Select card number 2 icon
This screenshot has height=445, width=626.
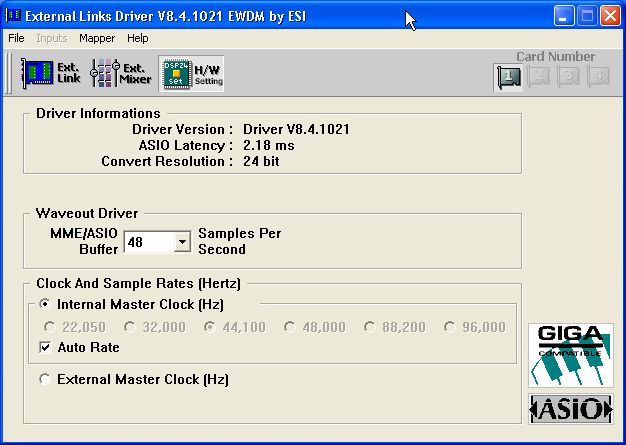[x=538, y=76]
